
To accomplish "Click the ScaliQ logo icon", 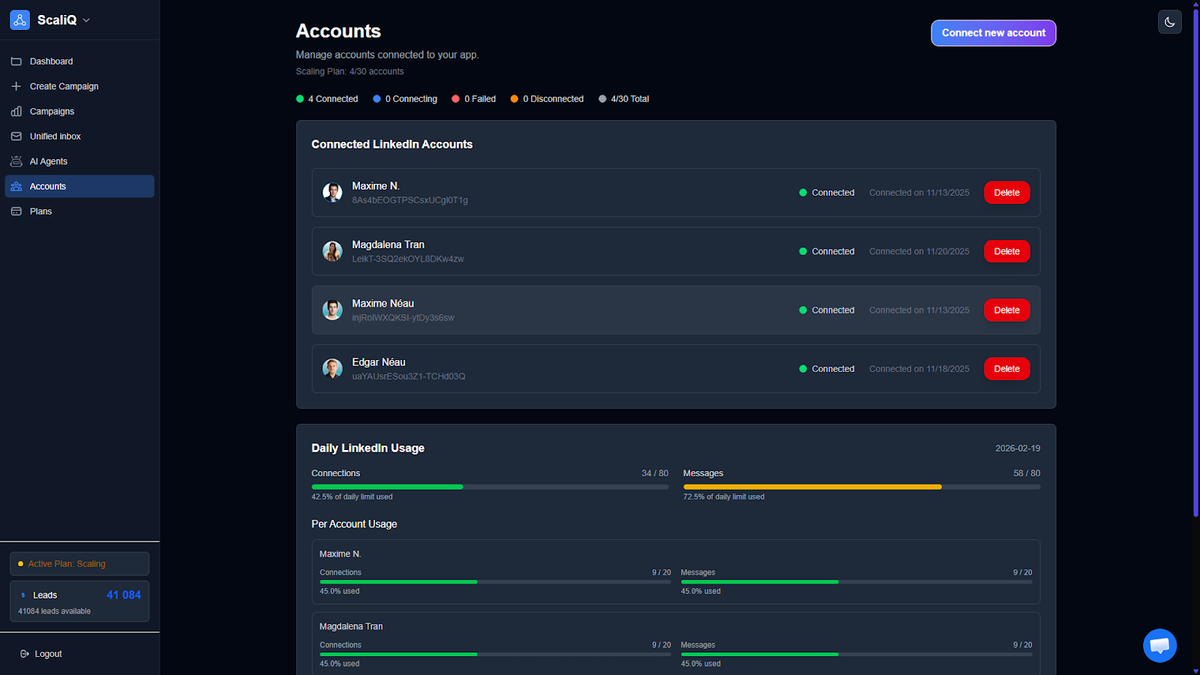I will [x=19, y=19].
